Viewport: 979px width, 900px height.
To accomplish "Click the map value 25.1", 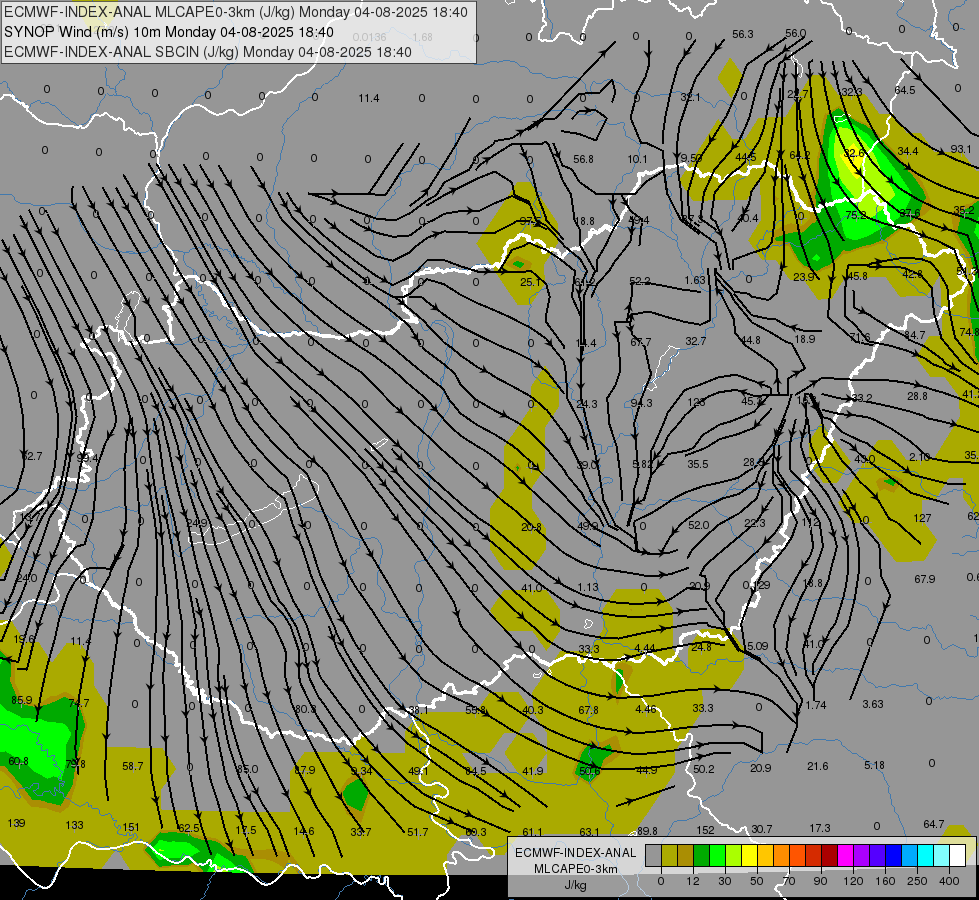I will pos(531,282).
